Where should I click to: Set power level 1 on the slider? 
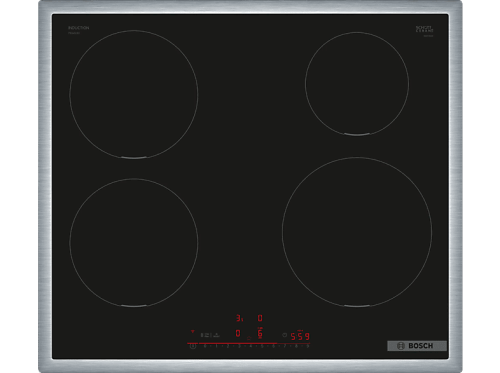point(216,346)
